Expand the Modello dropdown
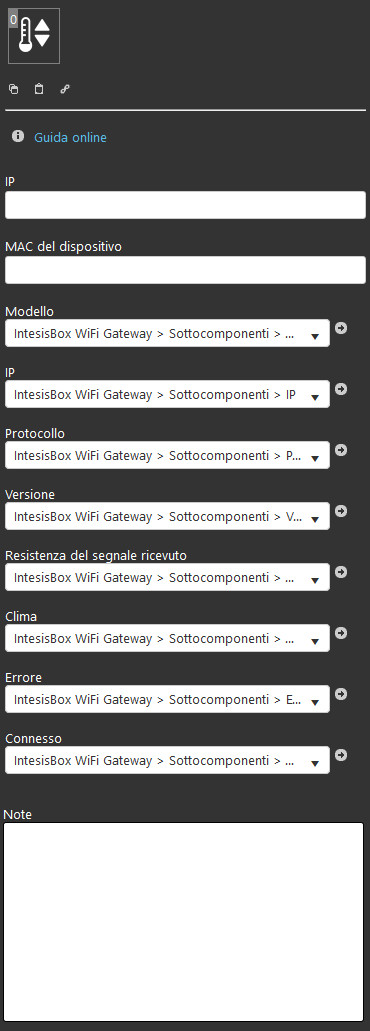 (167, 333)
